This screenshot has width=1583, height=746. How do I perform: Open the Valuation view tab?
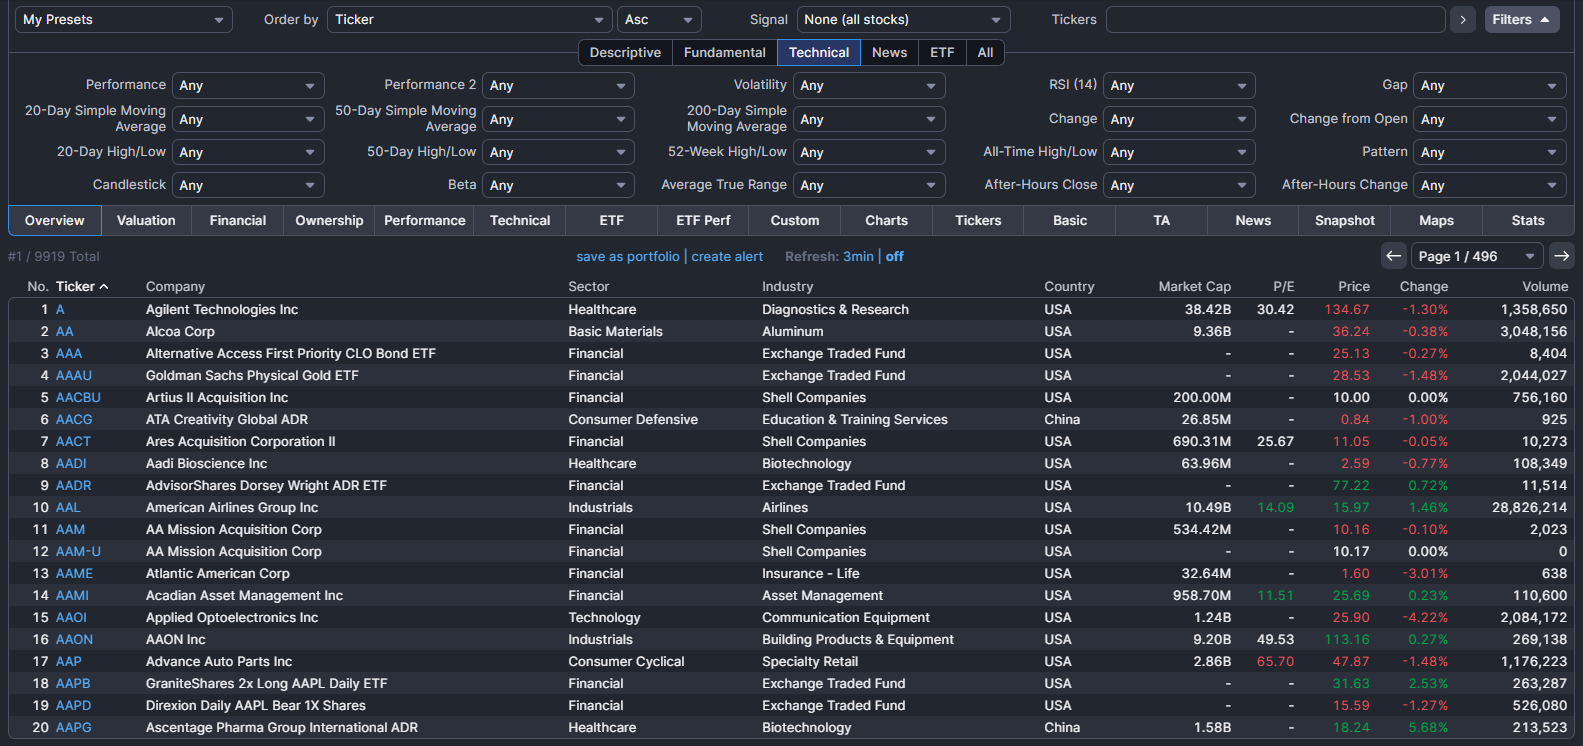pyautogui.click(x=146, y=220)
